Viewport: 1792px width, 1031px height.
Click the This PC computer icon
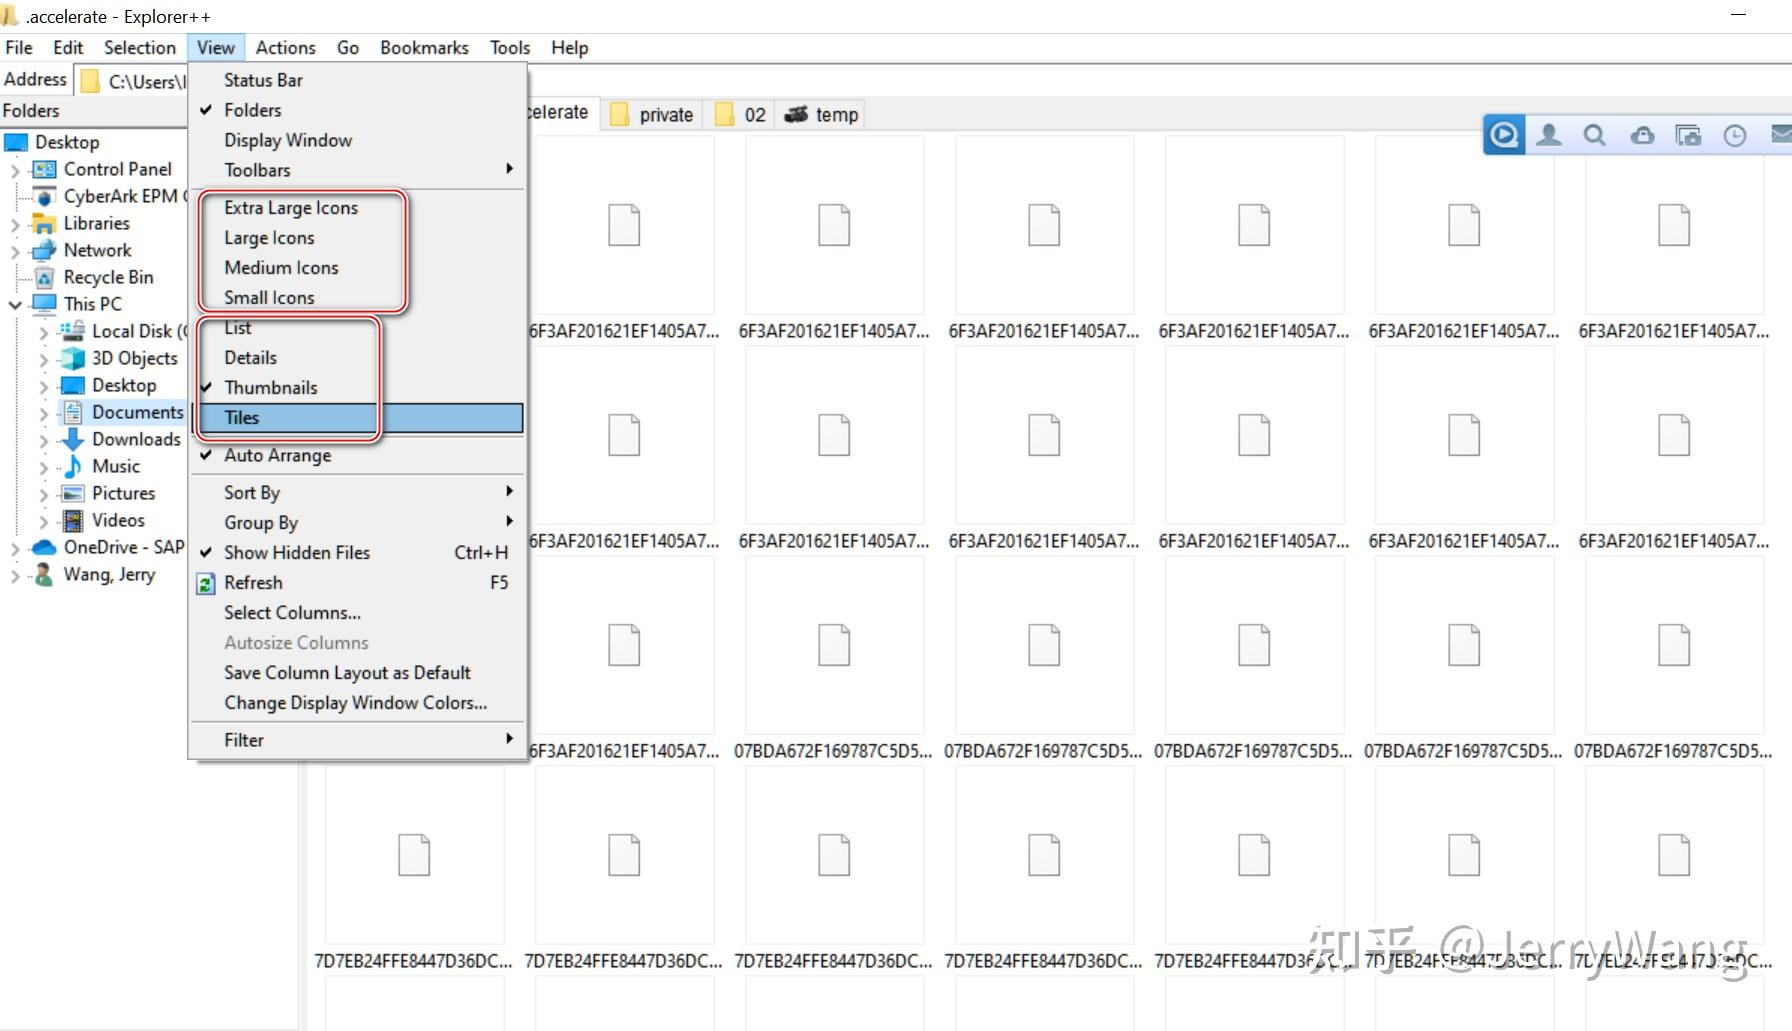point(45,304)
